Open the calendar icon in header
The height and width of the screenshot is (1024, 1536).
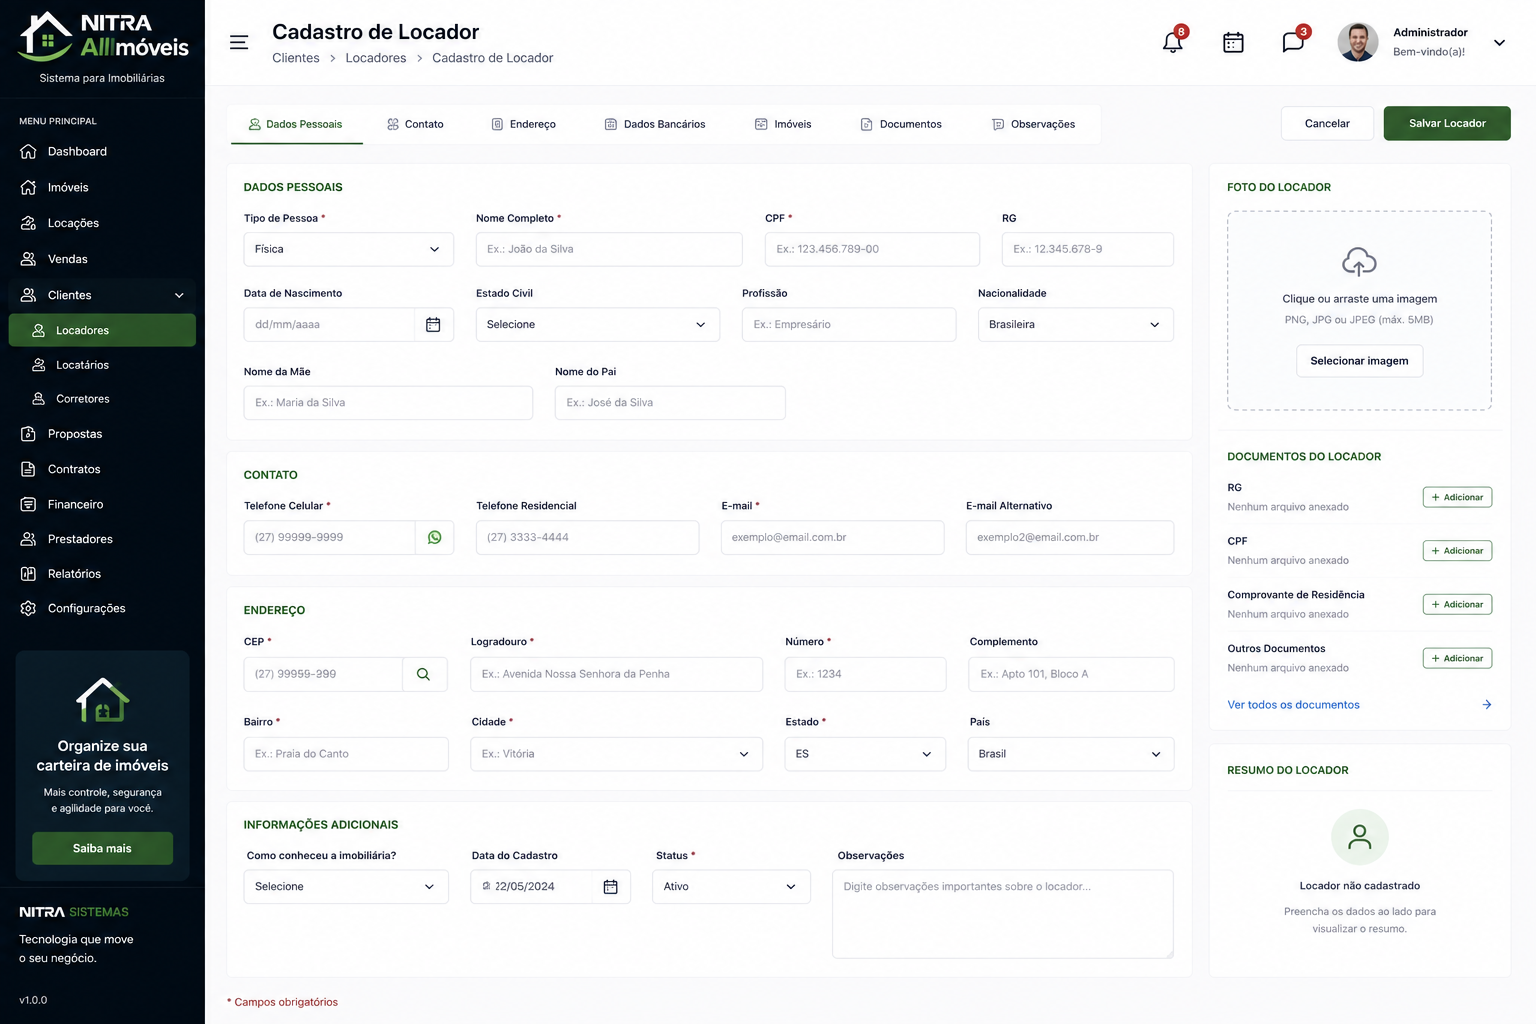coord(1233,43)
